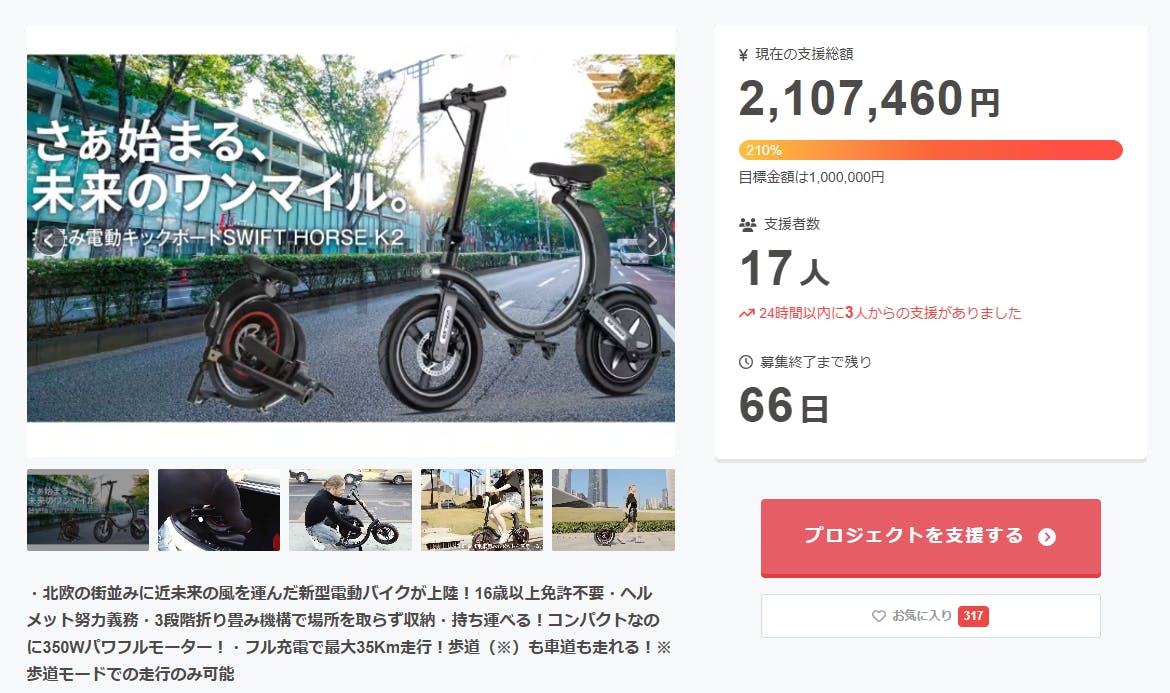Click the 2,107,460円 total amount
The image size is (1170, 693).
click(x=869, y=99)
